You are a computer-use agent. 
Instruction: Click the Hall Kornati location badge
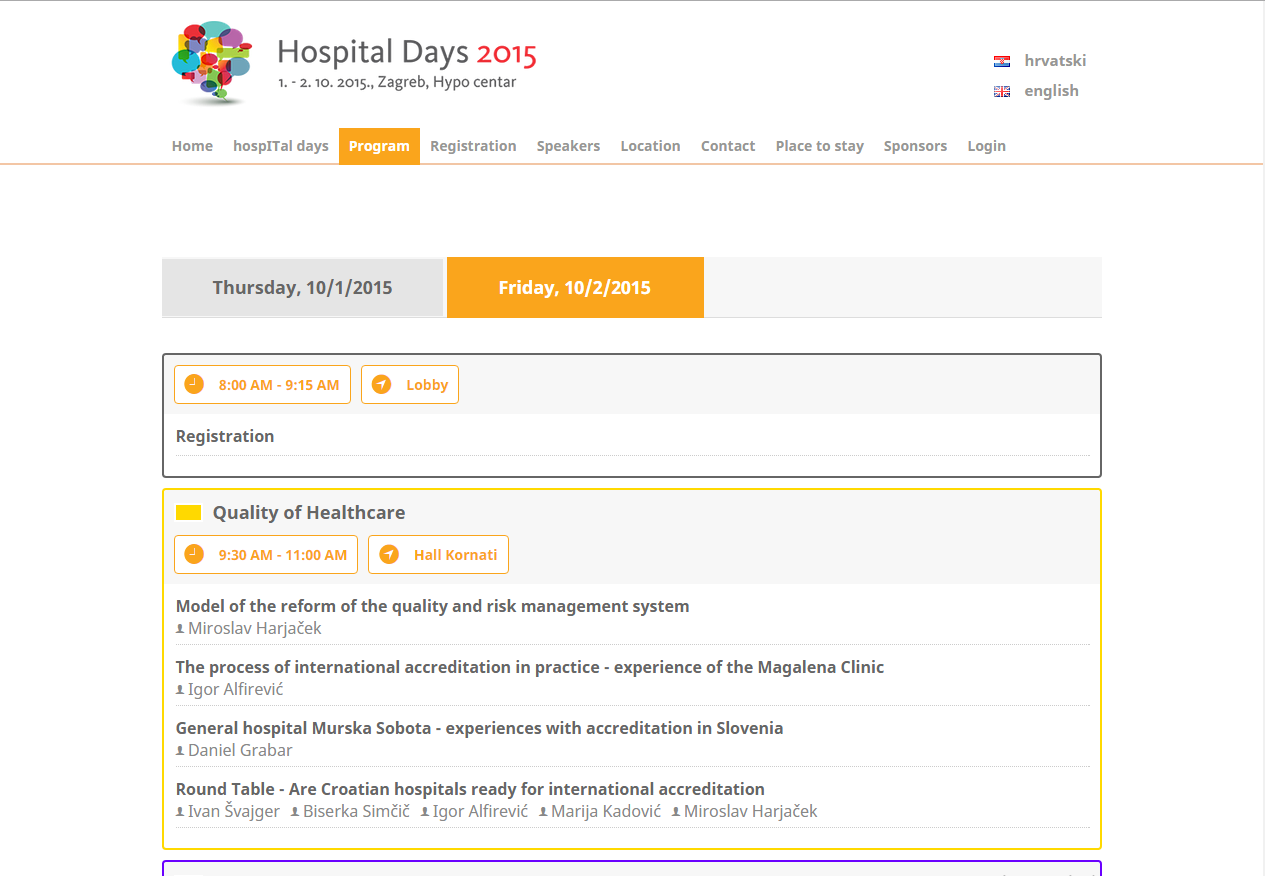pyautogui.click(x=438, y=555)
